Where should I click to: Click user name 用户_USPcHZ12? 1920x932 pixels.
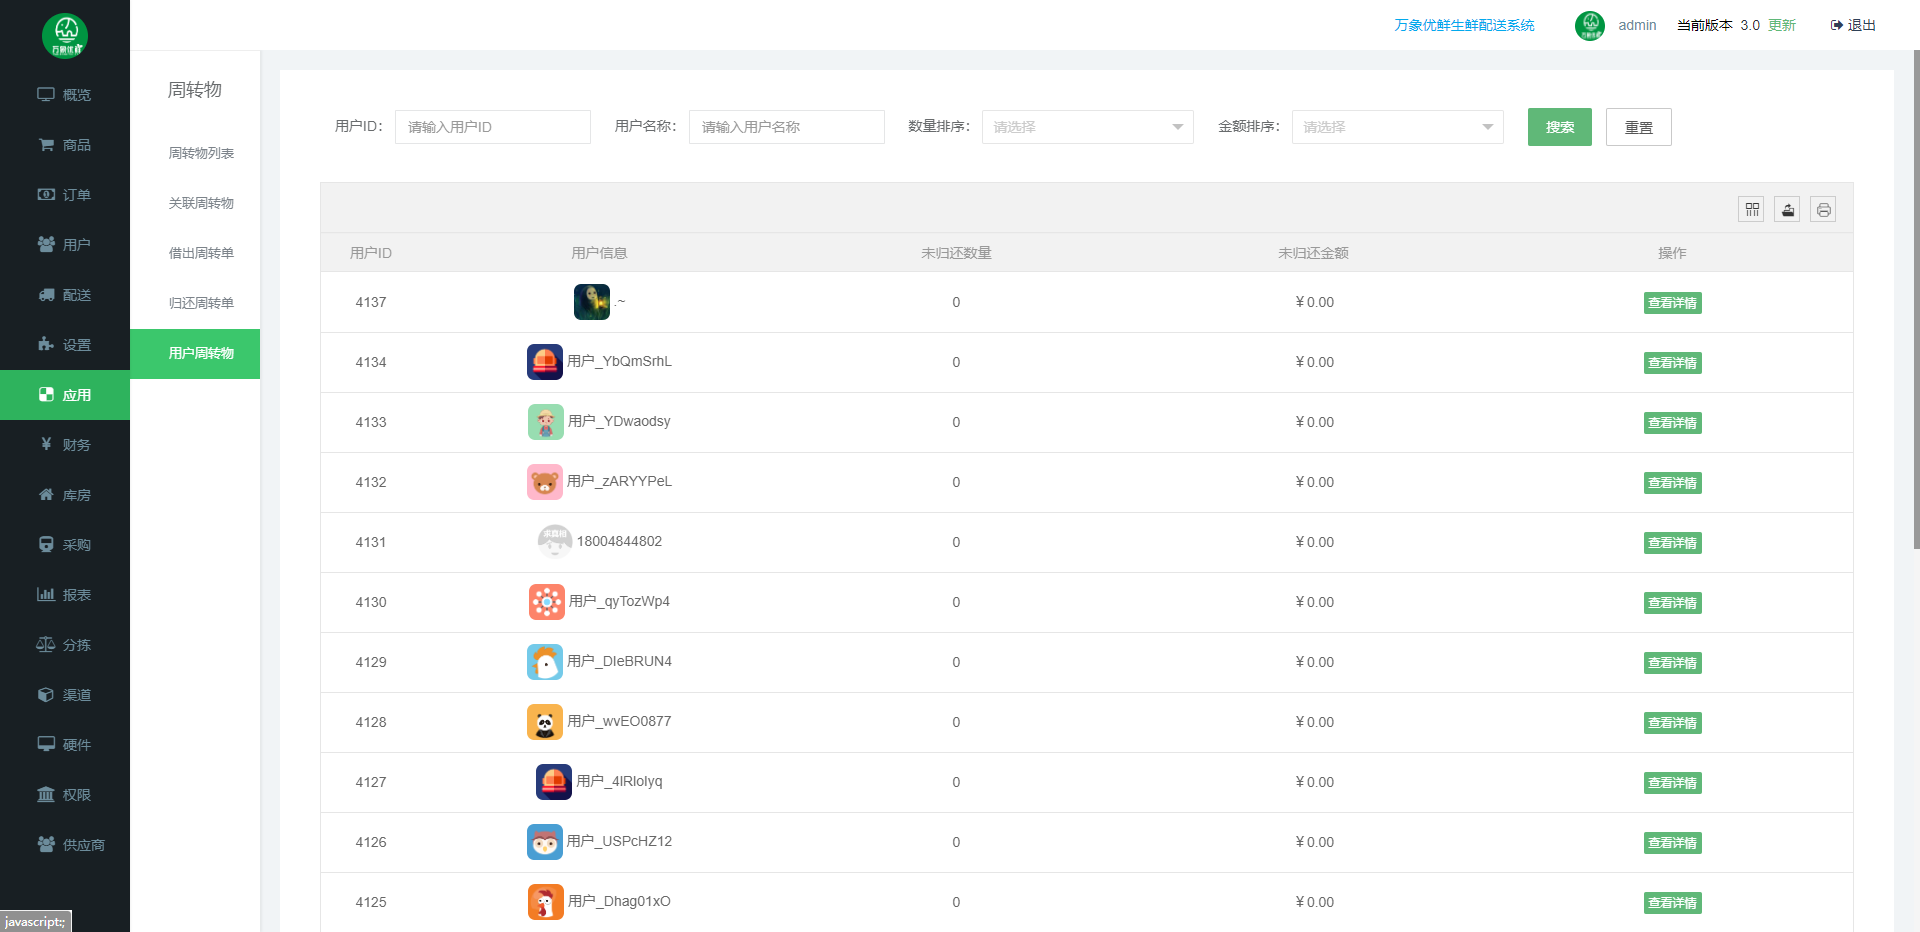[619, 841]
